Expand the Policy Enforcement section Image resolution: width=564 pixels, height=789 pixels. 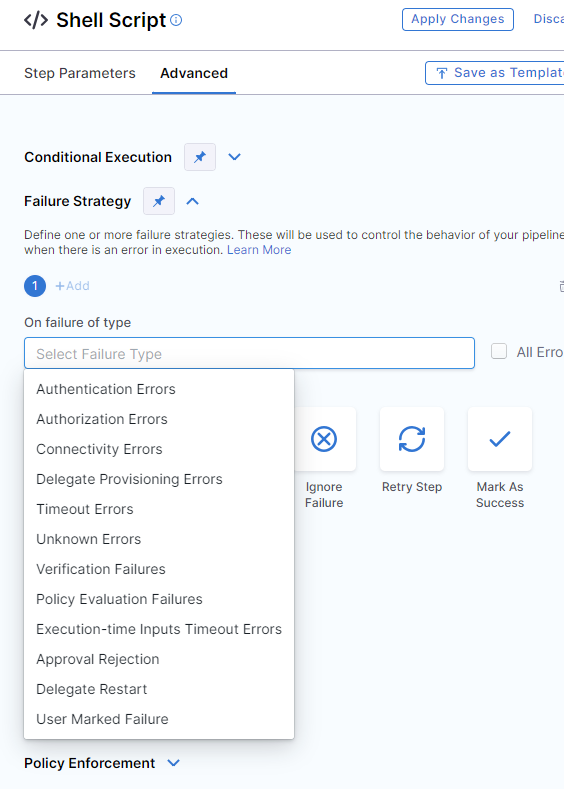[174, 763]
